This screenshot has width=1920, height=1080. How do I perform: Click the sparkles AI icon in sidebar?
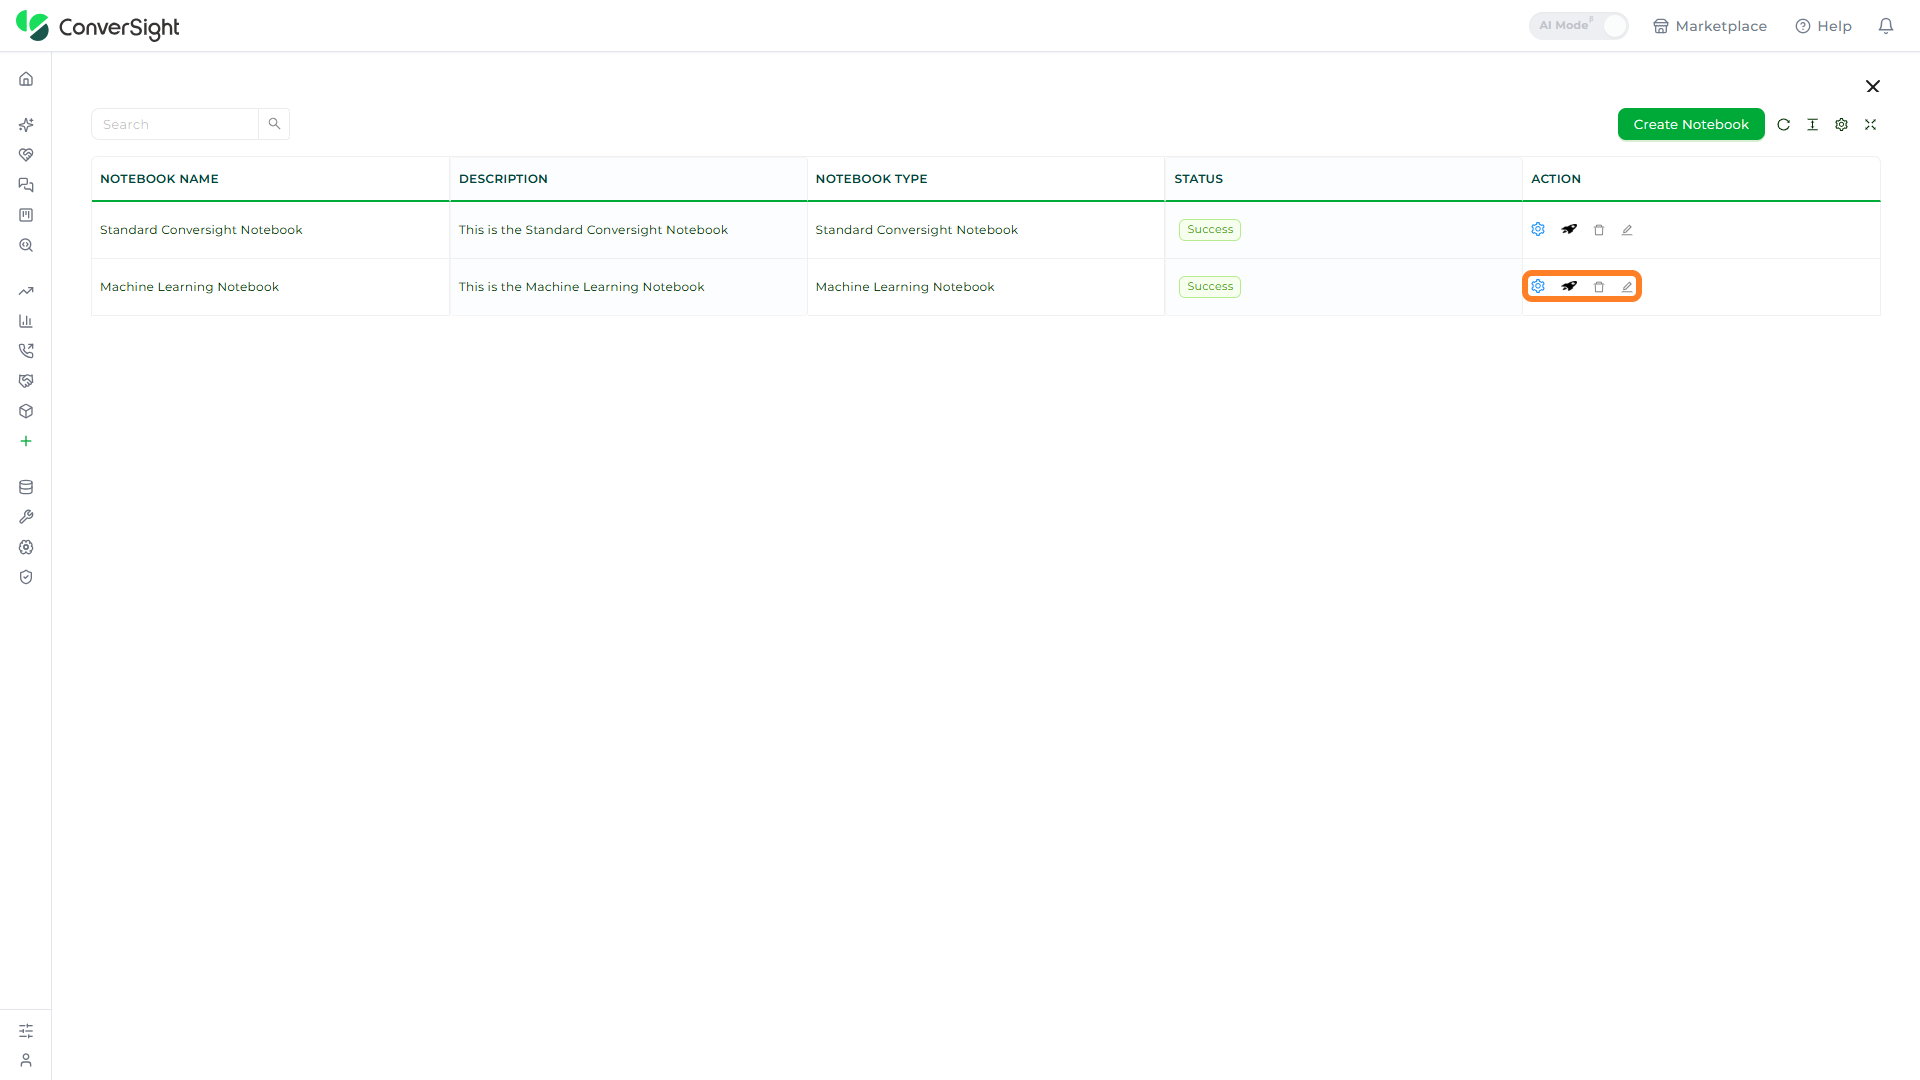click(x=26, y=125)
